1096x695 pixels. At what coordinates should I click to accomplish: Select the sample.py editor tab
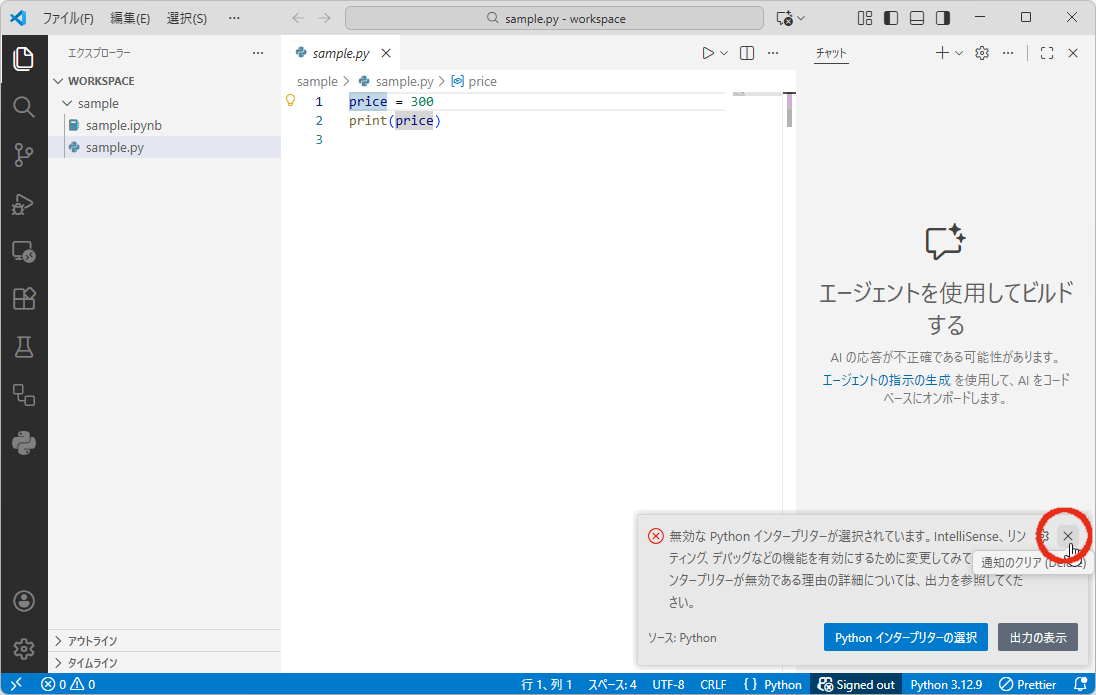tap(341, 53)
